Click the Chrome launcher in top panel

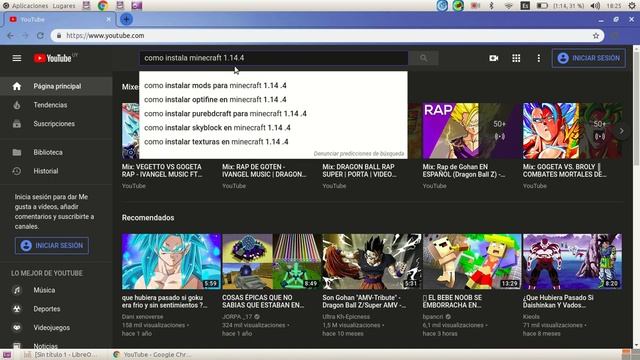click(102, 5)
